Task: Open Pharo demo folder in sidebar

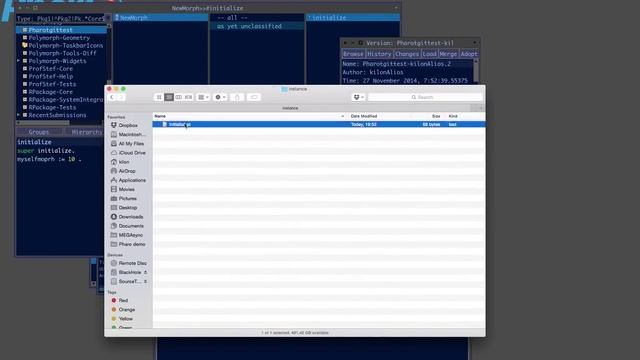Action: (x=132, y=244)
